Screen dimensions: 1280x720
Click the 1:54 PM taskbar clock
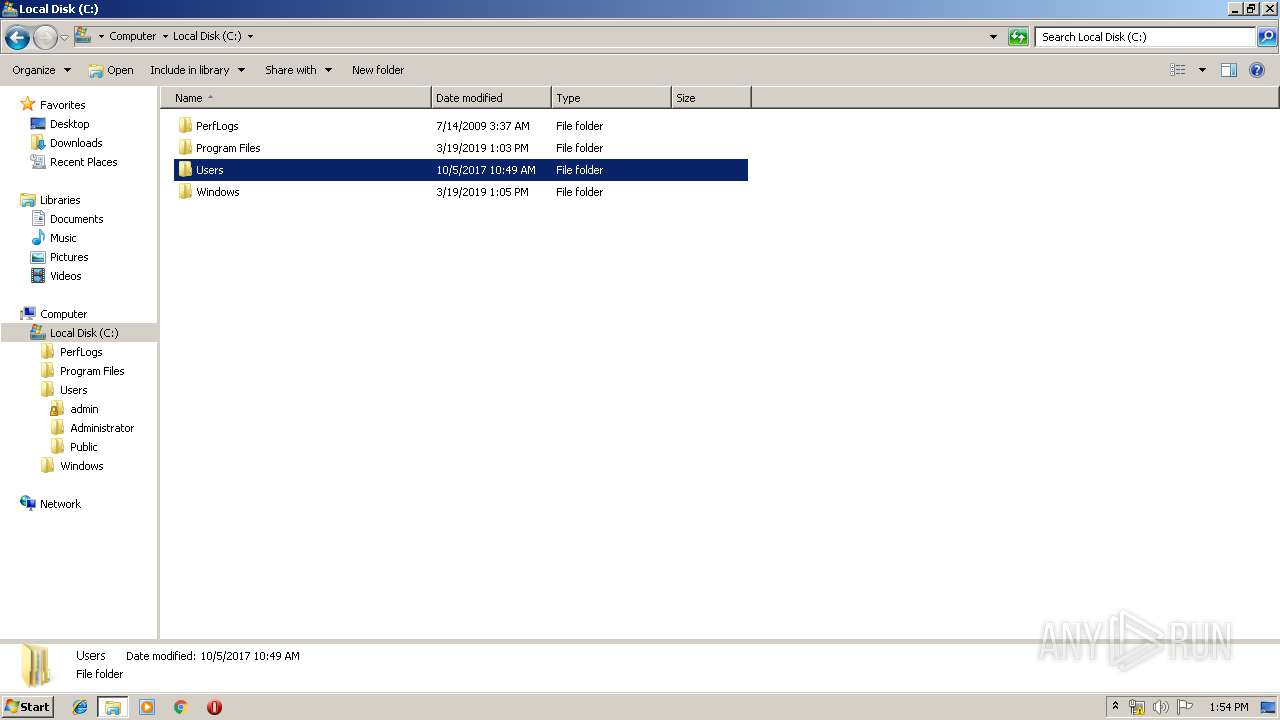pos(1228,707)
